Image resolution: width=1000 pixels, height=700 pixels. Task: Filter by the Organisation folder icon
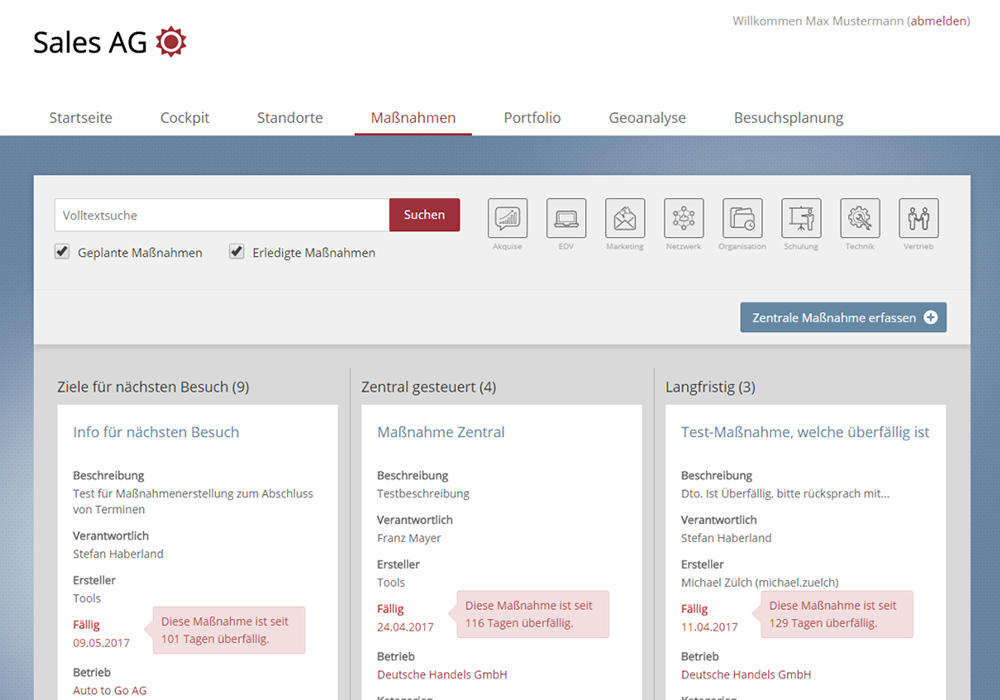click(x=742, y=218)
